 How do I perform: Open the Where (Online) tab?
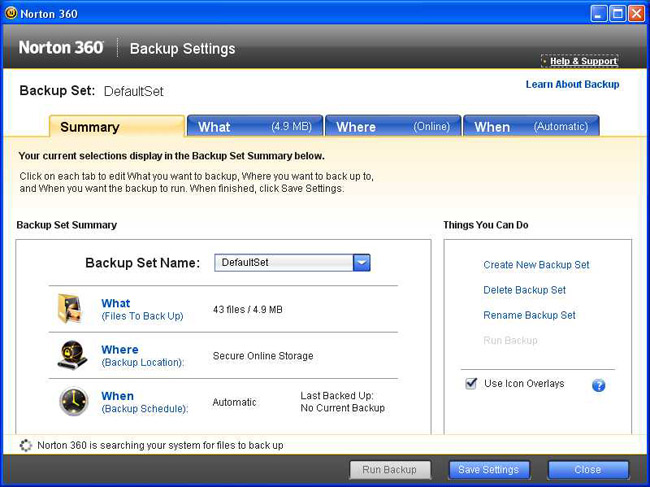[393, 126]
